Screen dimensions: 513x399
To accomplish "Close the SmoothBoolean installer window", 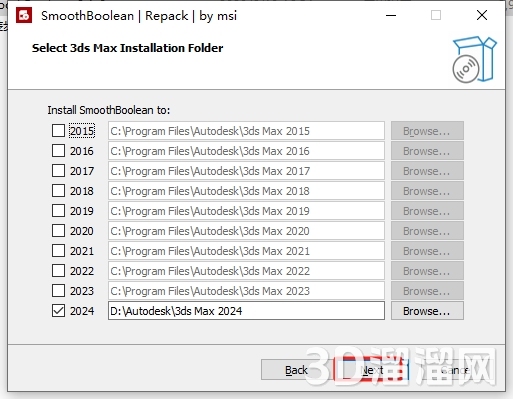I will point(482,15).
